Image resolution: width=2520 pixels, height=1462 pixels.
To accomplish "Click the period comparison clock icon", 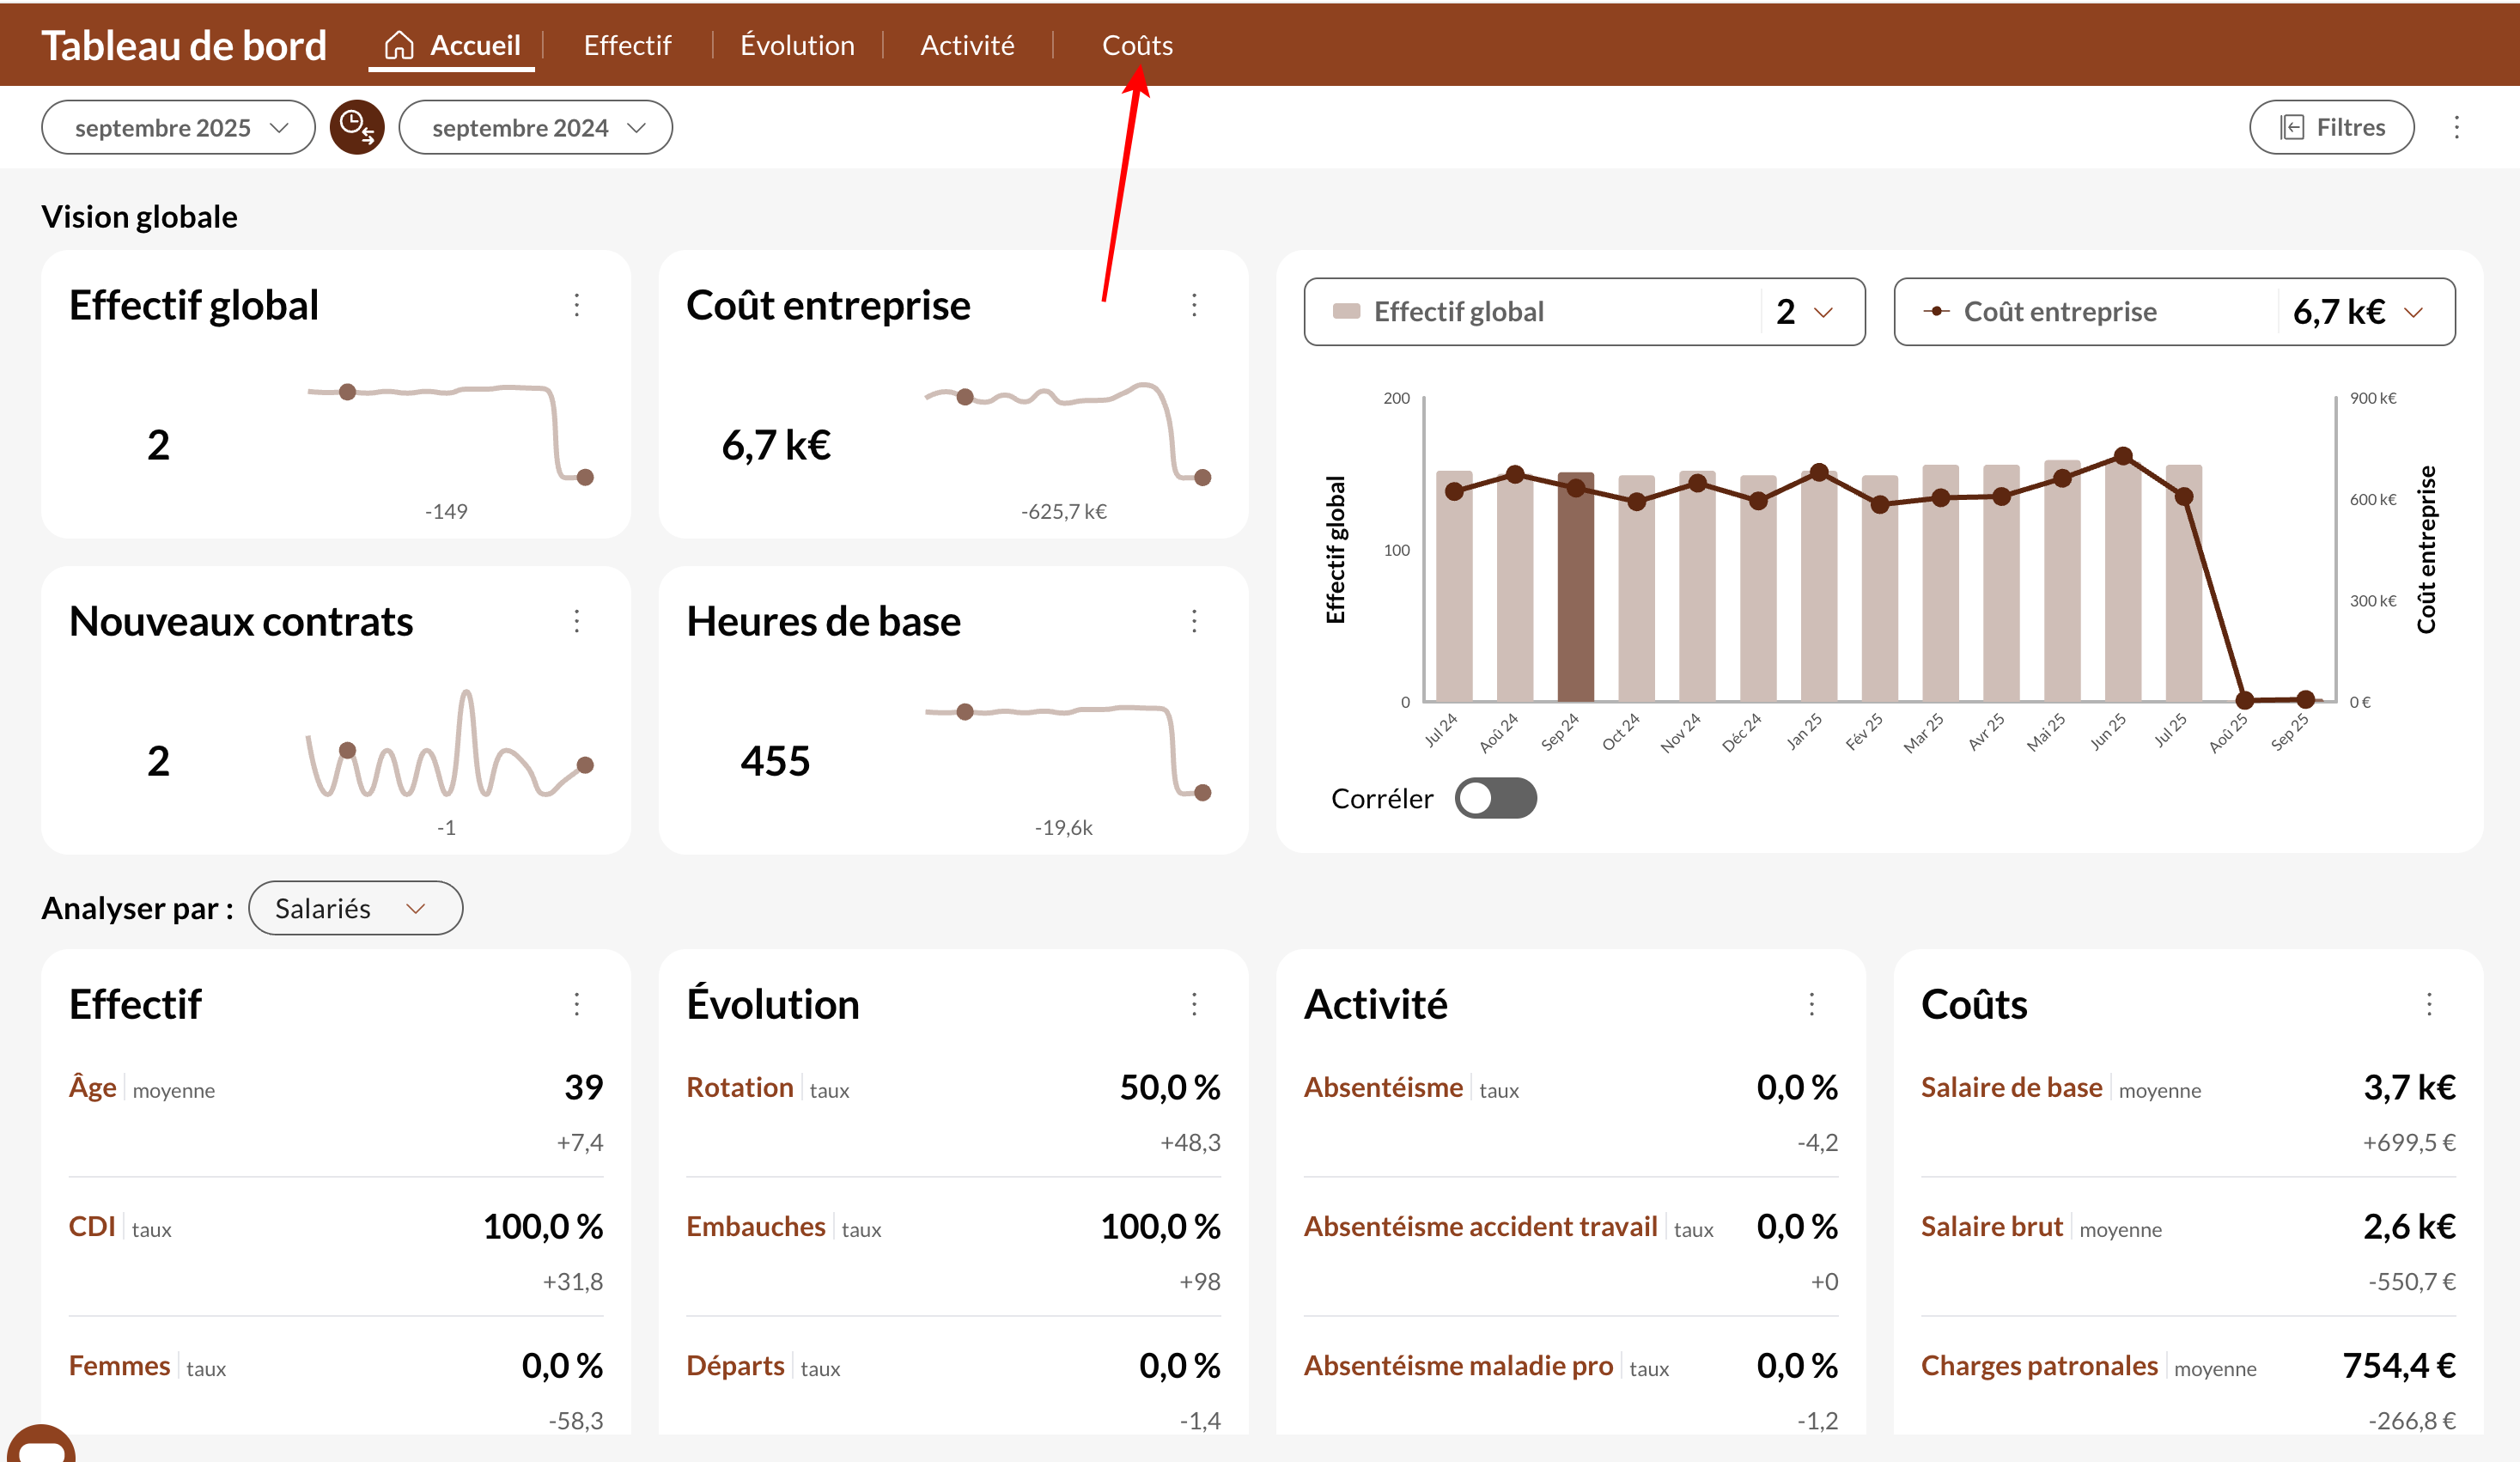I will 357,127.
